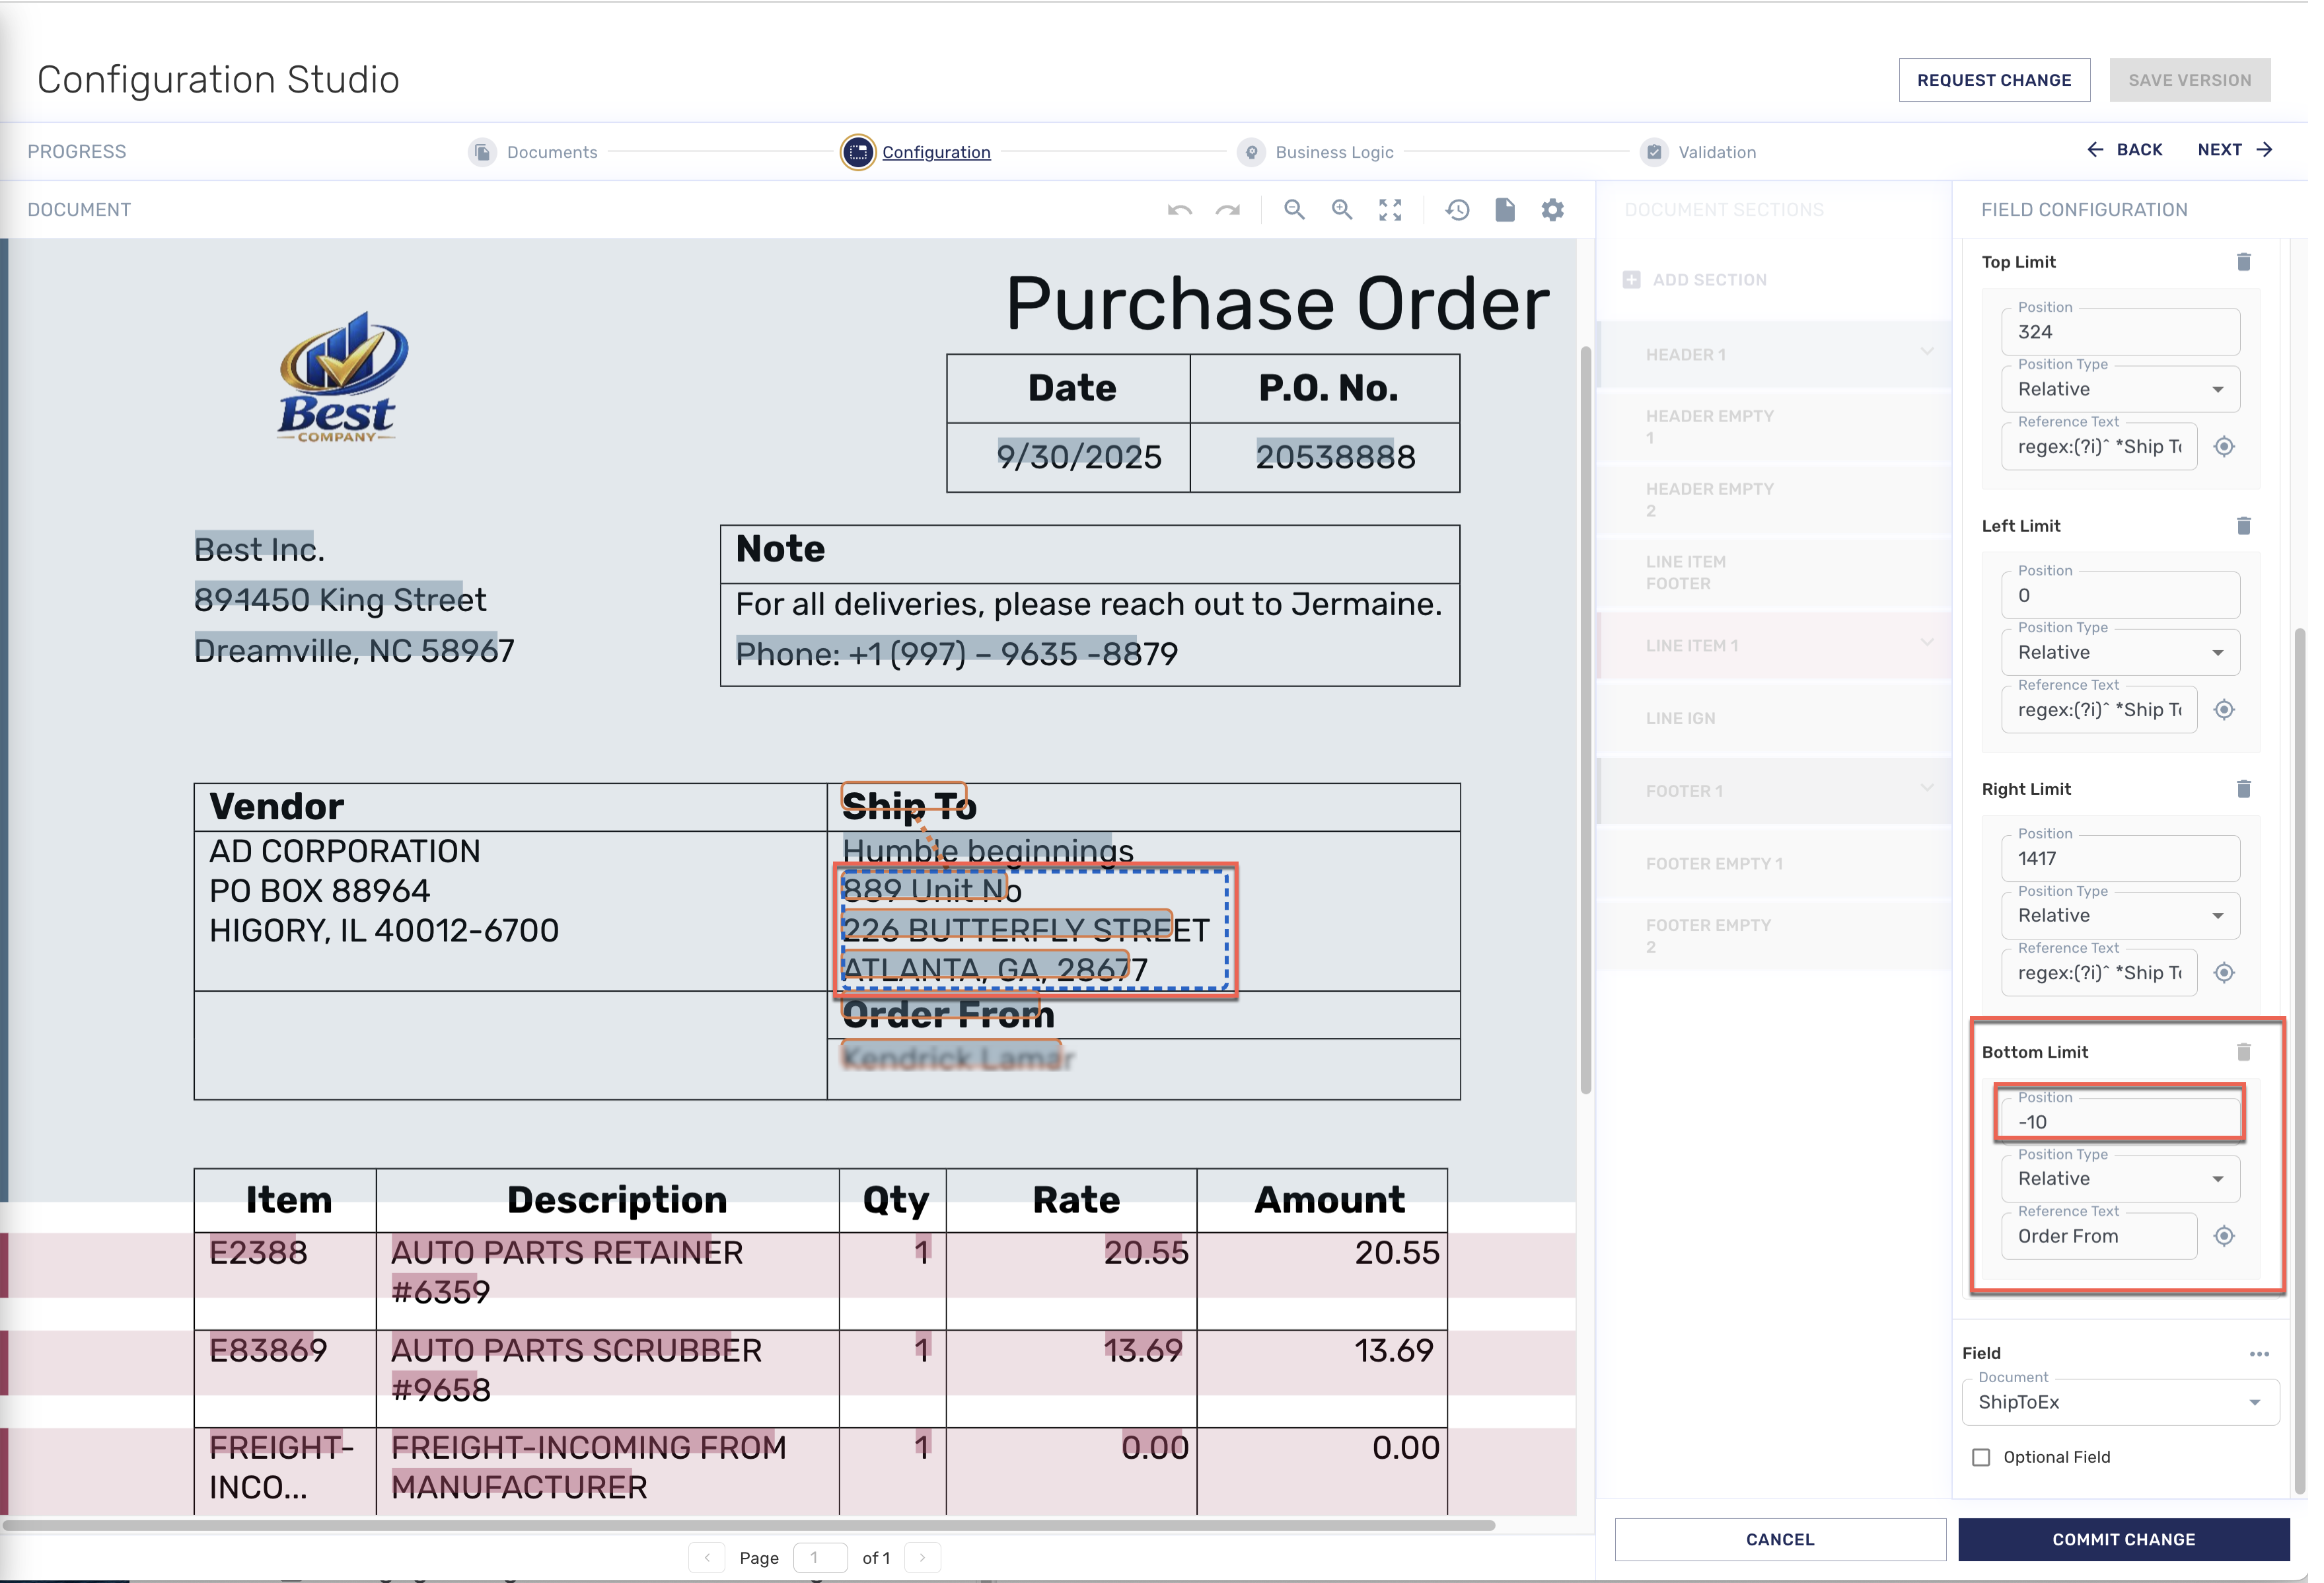Open the Field options three-dot menu
The width and height of the screenshot is (2324, 1583).
click(2259, 1353)
